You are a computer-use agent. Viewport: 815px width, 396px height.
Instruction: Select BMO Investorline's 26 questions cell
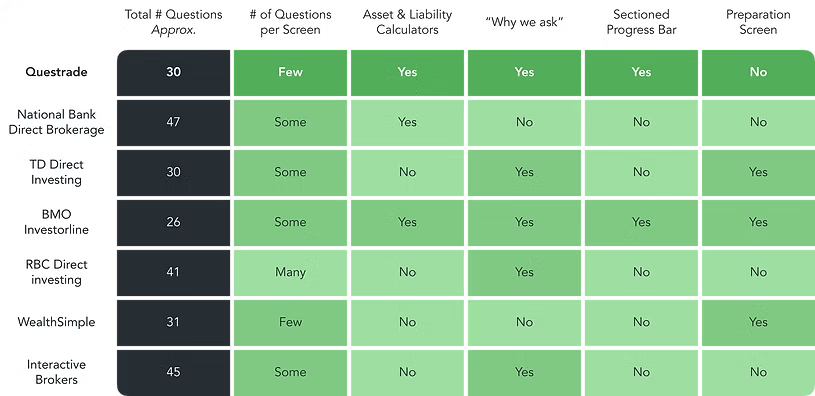[x=173, y=222]
